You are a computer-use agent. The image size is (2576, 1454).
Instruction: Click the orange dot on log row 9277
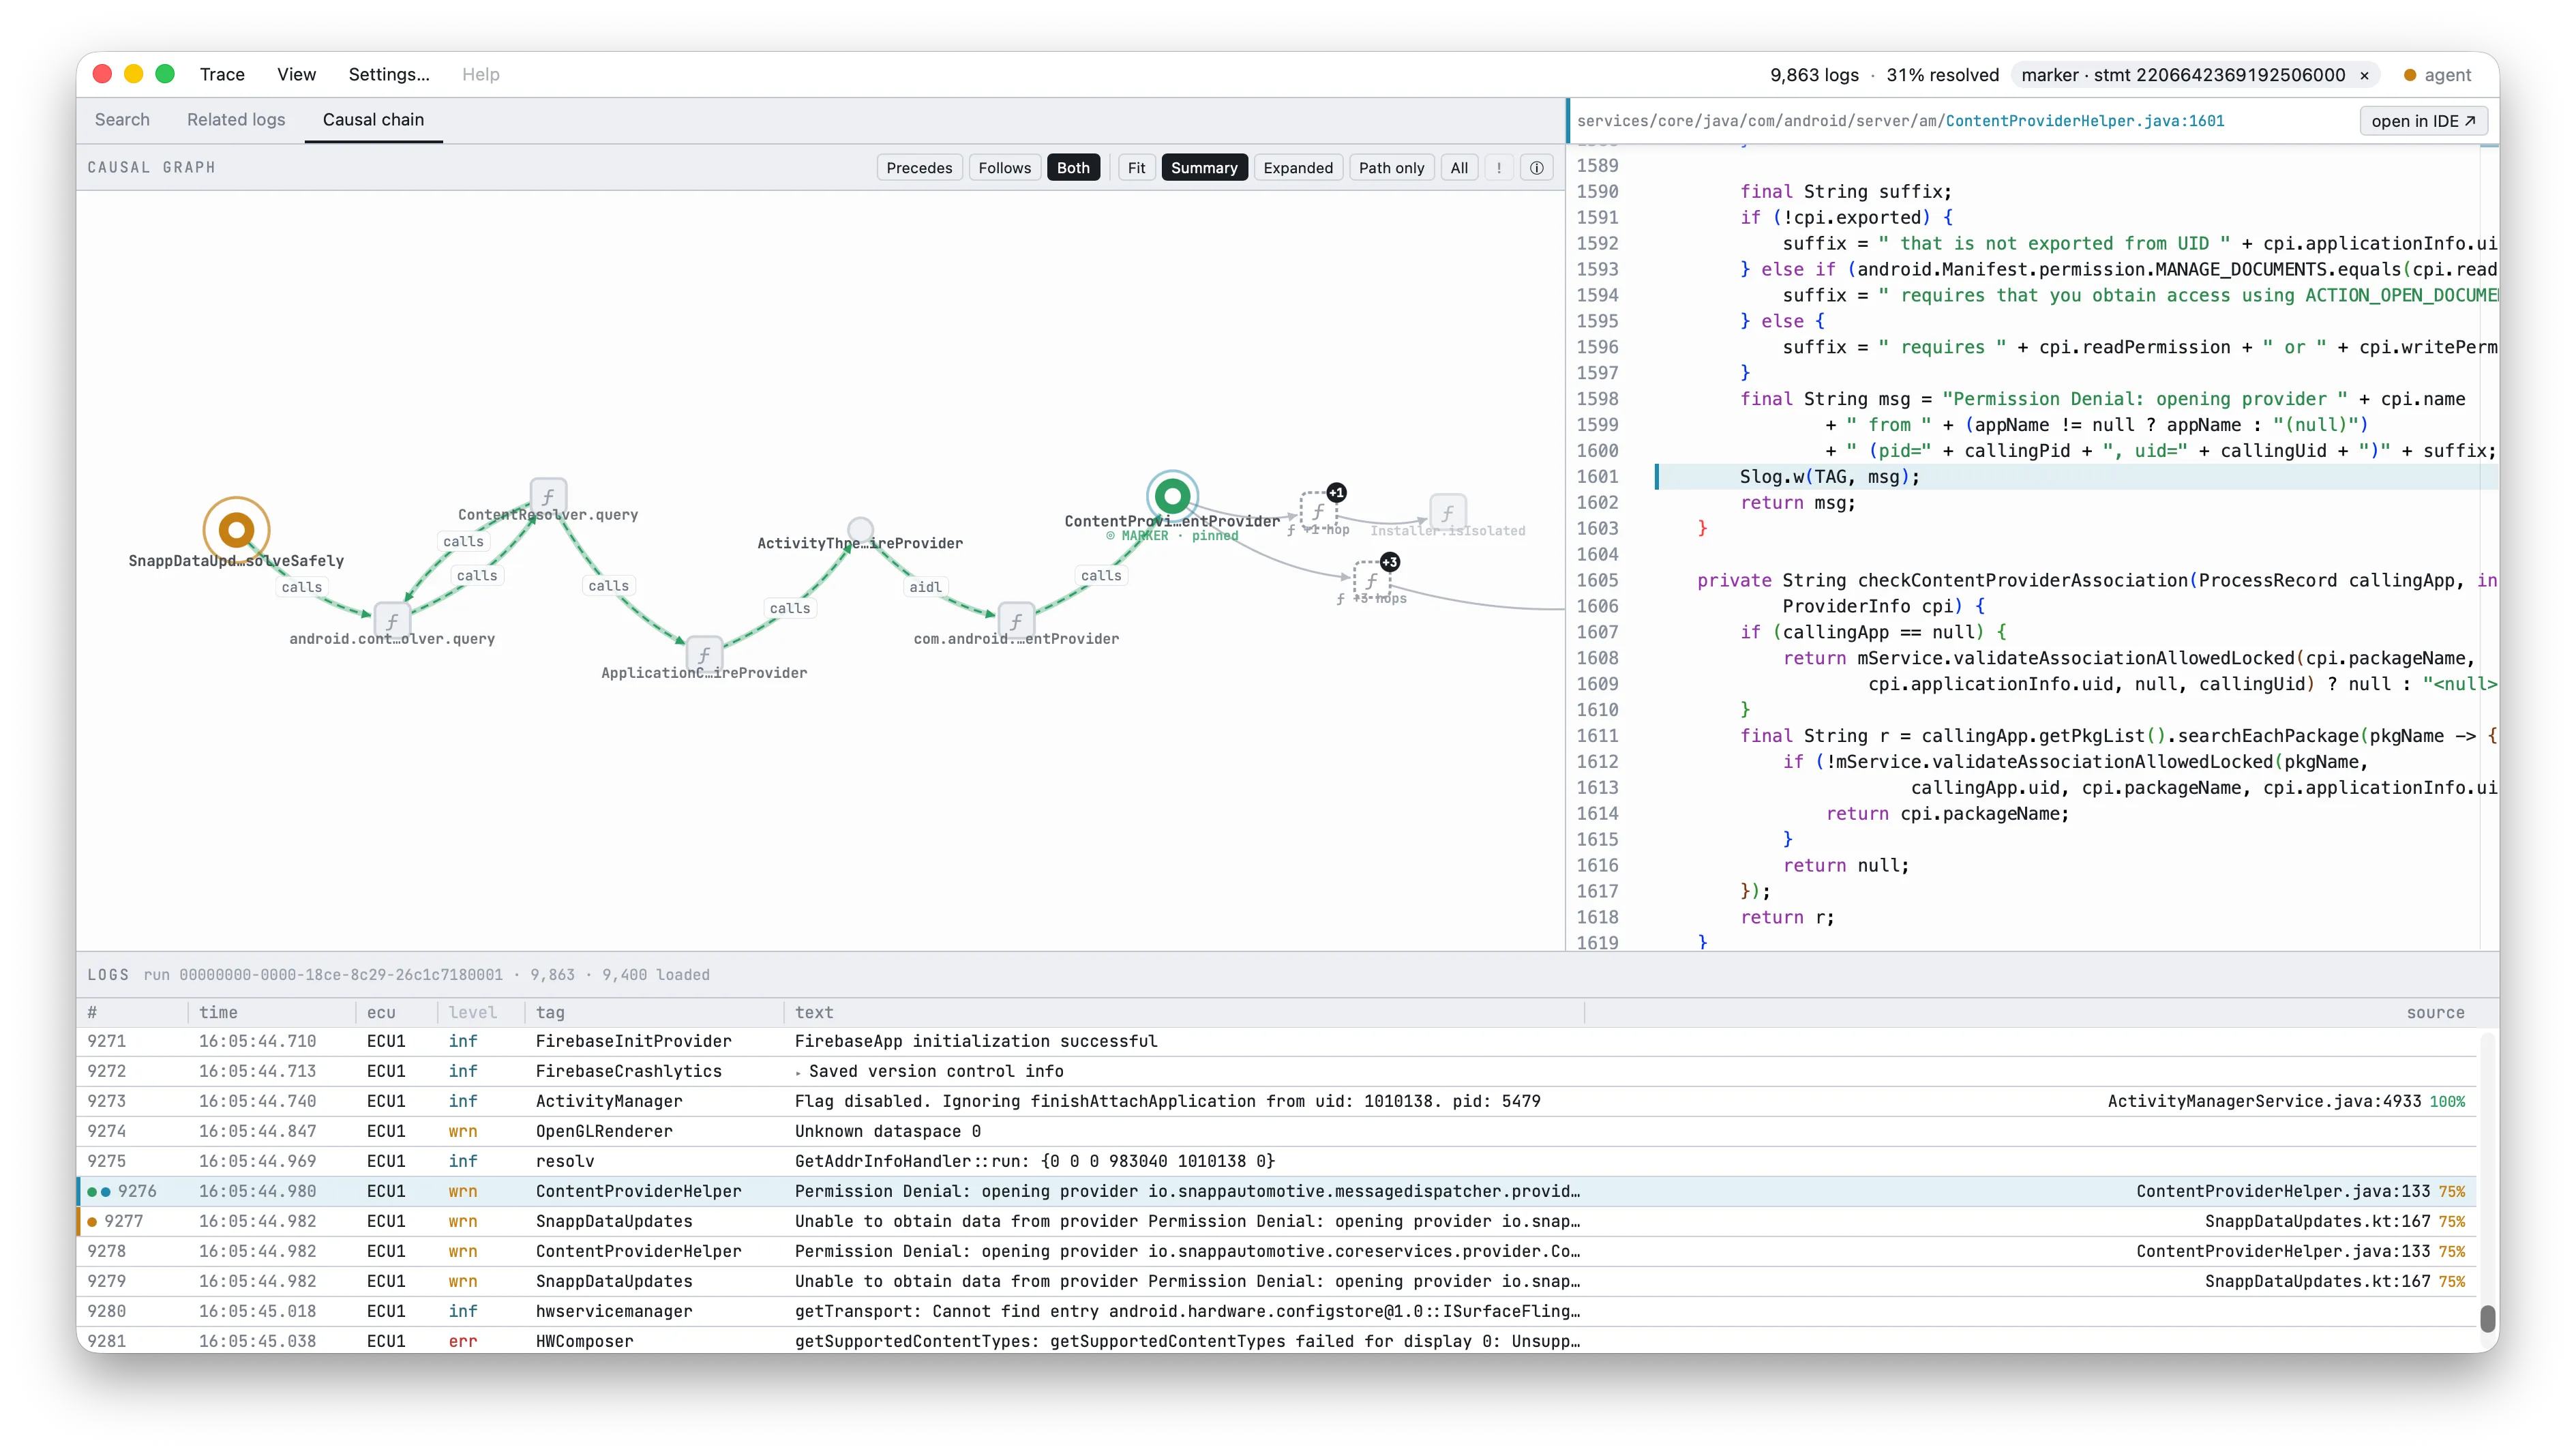tap(92, 1221)
